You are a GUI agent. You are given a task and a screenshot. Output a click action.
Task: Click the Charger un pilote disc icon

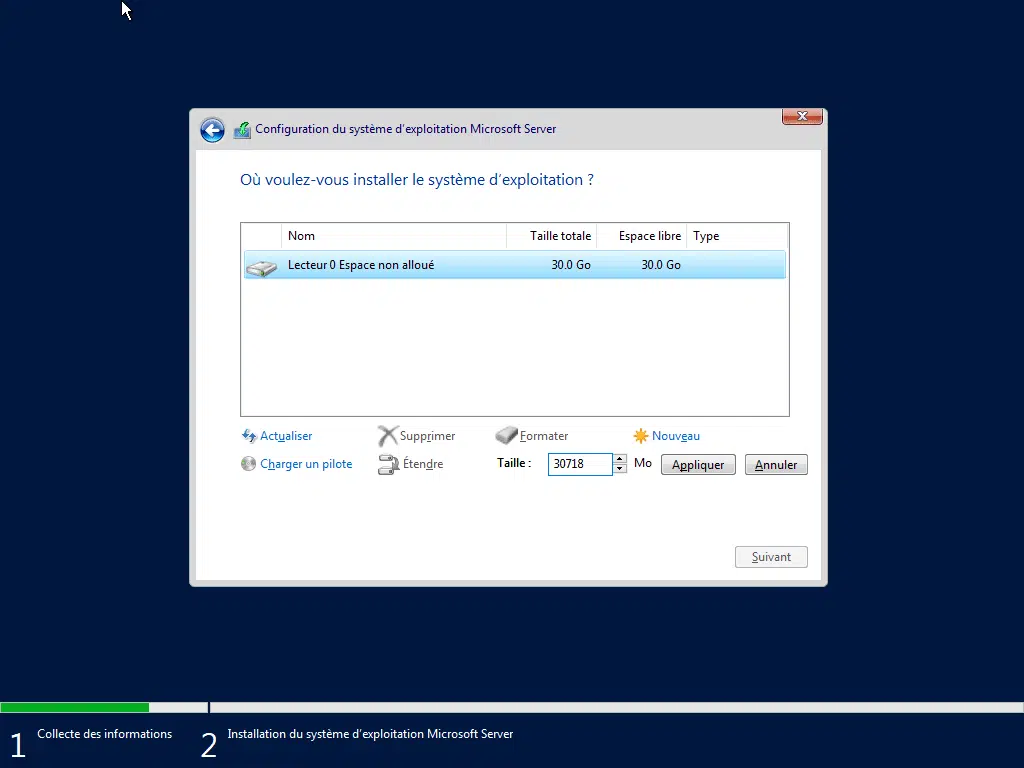tap(248, 464)
